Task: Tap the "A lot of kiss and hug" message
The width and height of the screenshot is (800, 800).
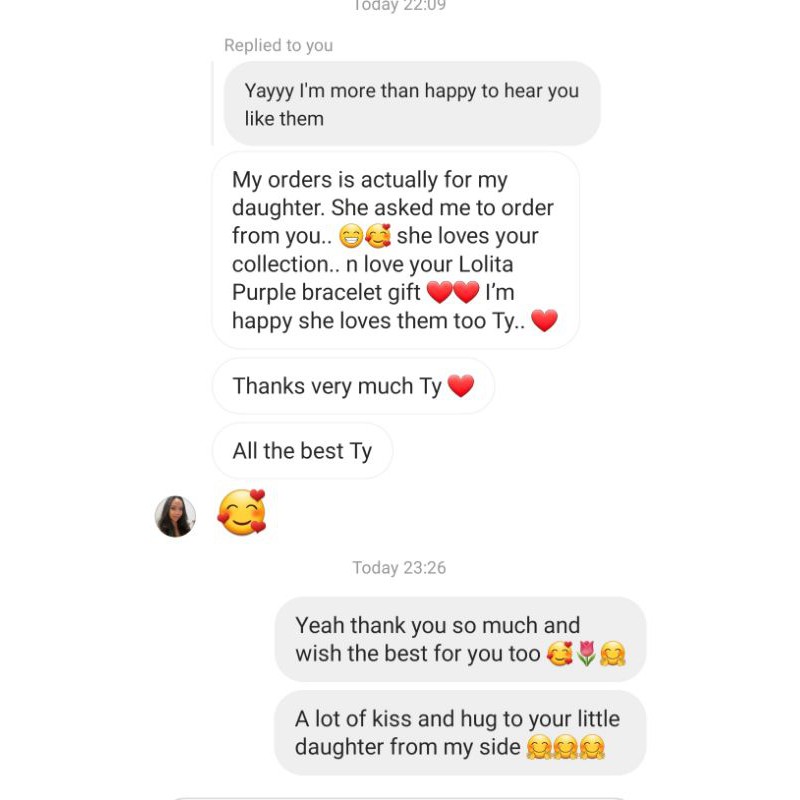Action: pos(460,733)
